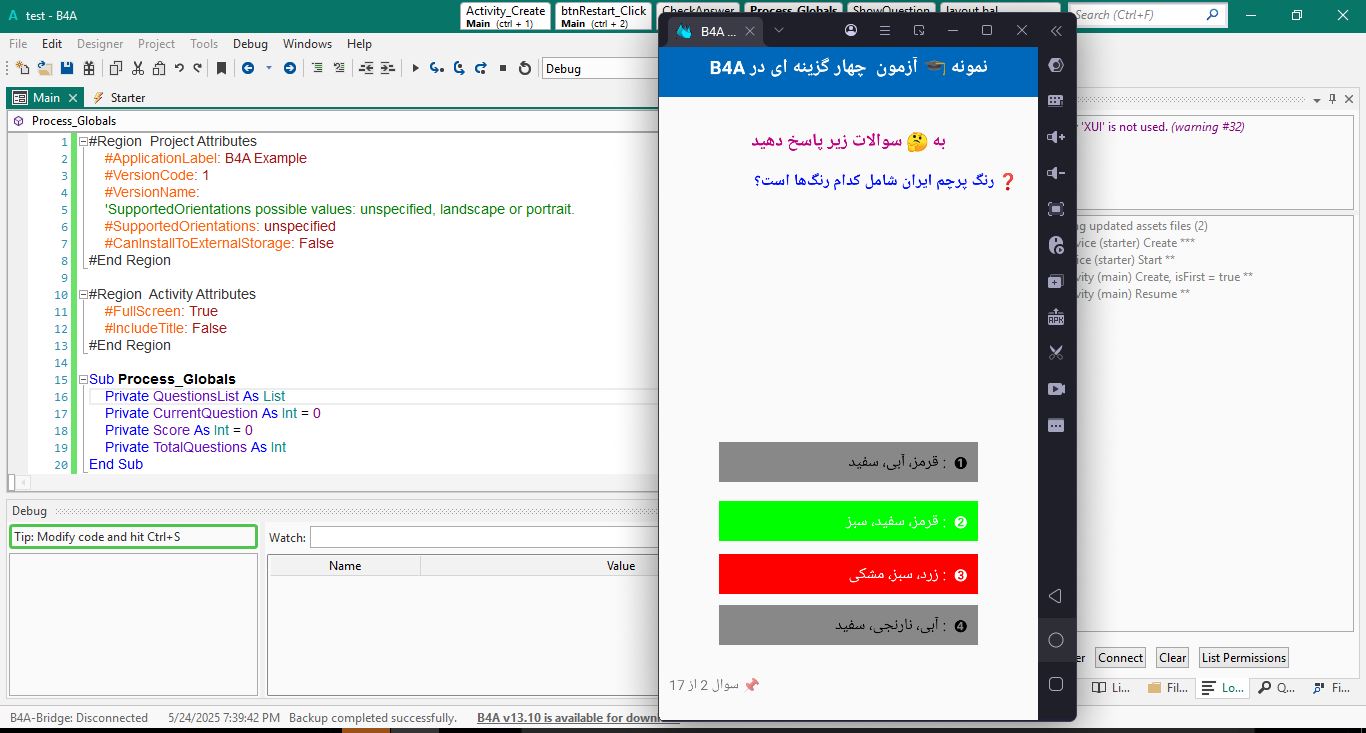Open the Process_Globals sub selector dropdown

point(335,120)
